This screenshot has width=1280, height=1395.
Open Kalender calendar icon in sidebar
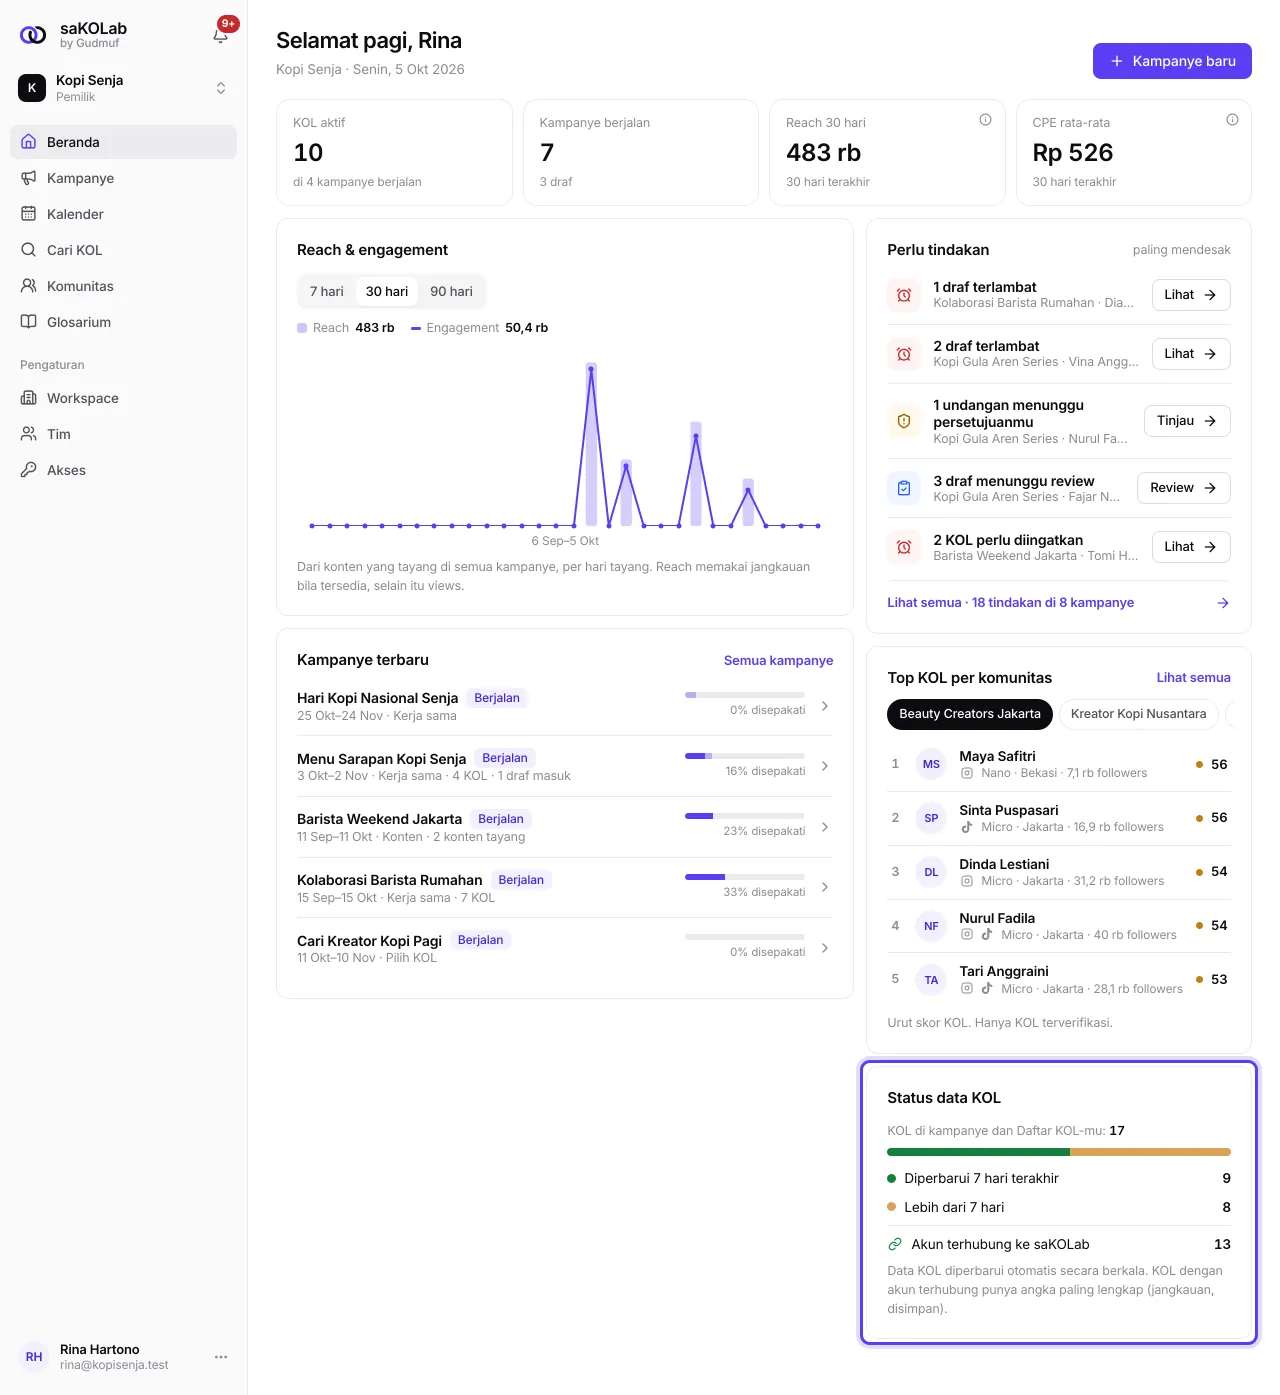[x=29, y=214]
